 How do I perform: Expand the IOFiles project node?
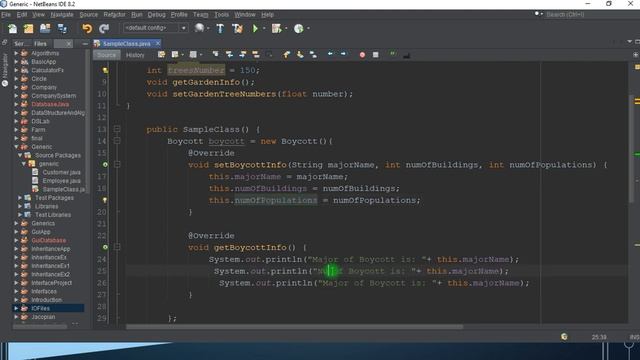point(16,308)
